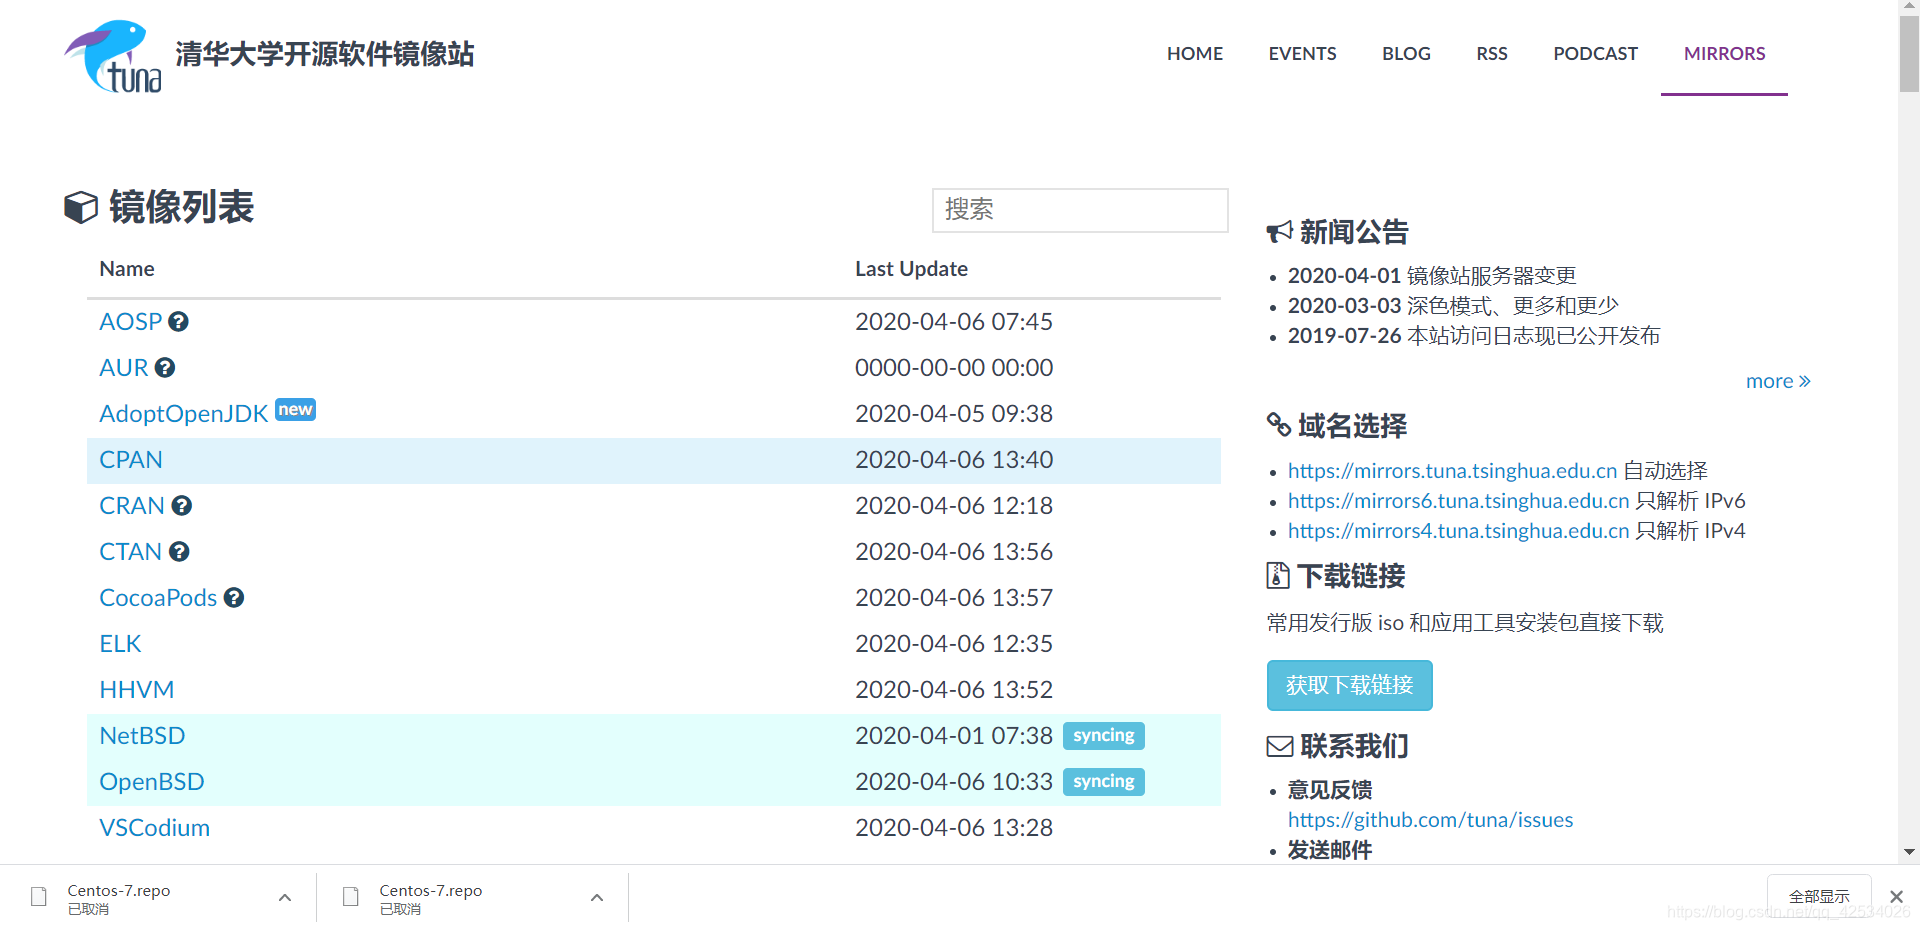The image size is (1920, 930).
Task: Click the 全部显示 button in downloads bar
Action: pyautogui.click(x=1819, y=897)
